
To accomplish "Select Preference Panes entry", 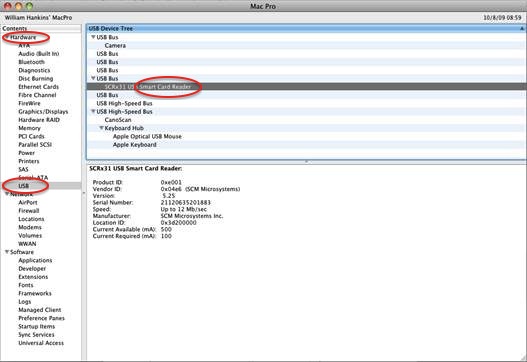I will [41, 318].
